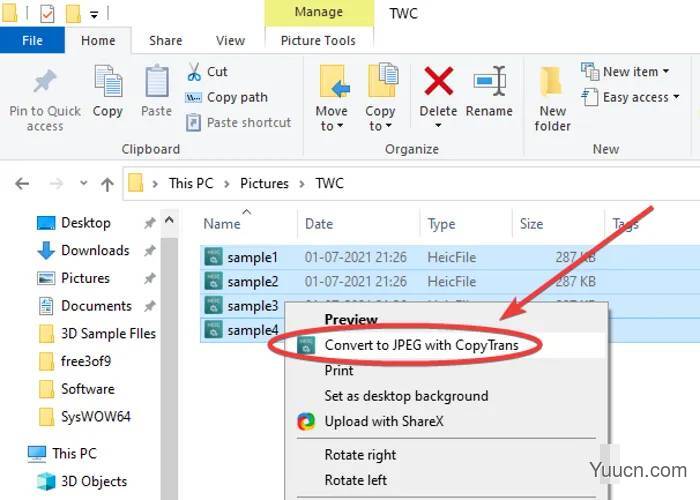
Task: Choose Print from the context menu
Action: coord(446,371)
